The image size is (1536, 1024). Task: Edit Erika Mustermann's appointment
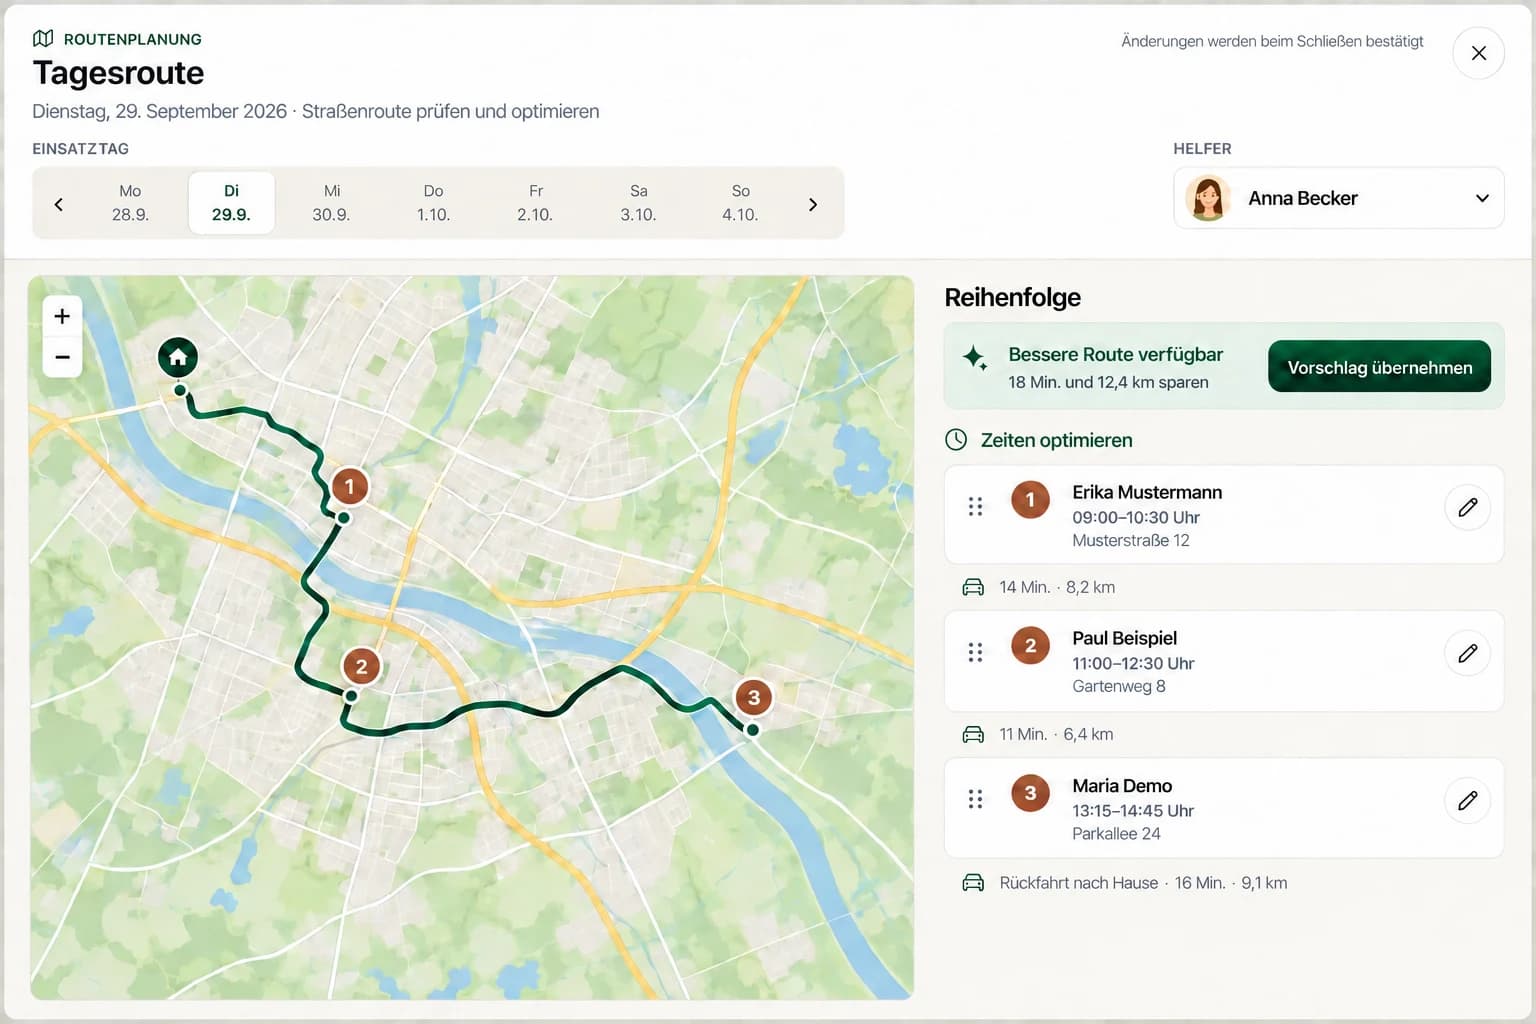[1468, 507]
